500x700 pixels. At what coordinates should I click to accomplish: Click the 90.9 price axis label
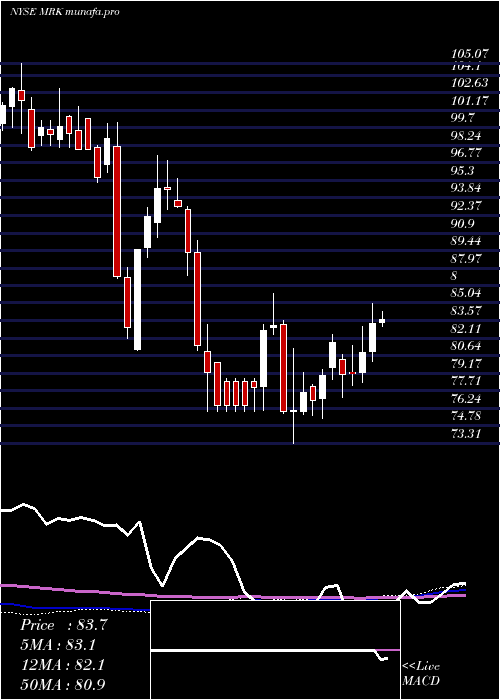tap(463, 224)
